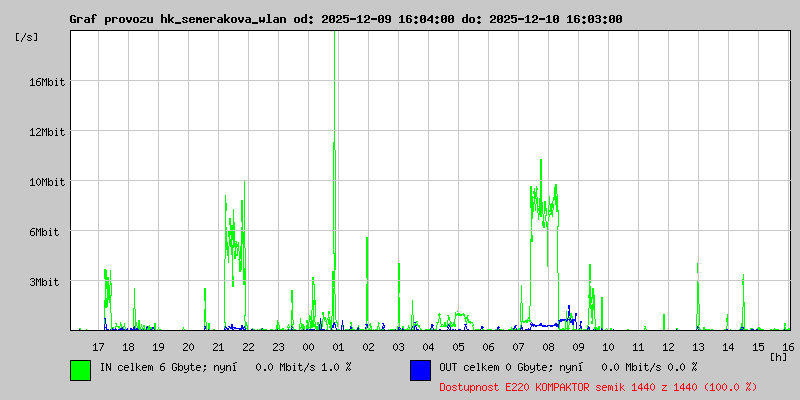Viewport: 800px width, 400px height.
Task: Click the hour label '03' on x-axis
Action: [398, 347]
